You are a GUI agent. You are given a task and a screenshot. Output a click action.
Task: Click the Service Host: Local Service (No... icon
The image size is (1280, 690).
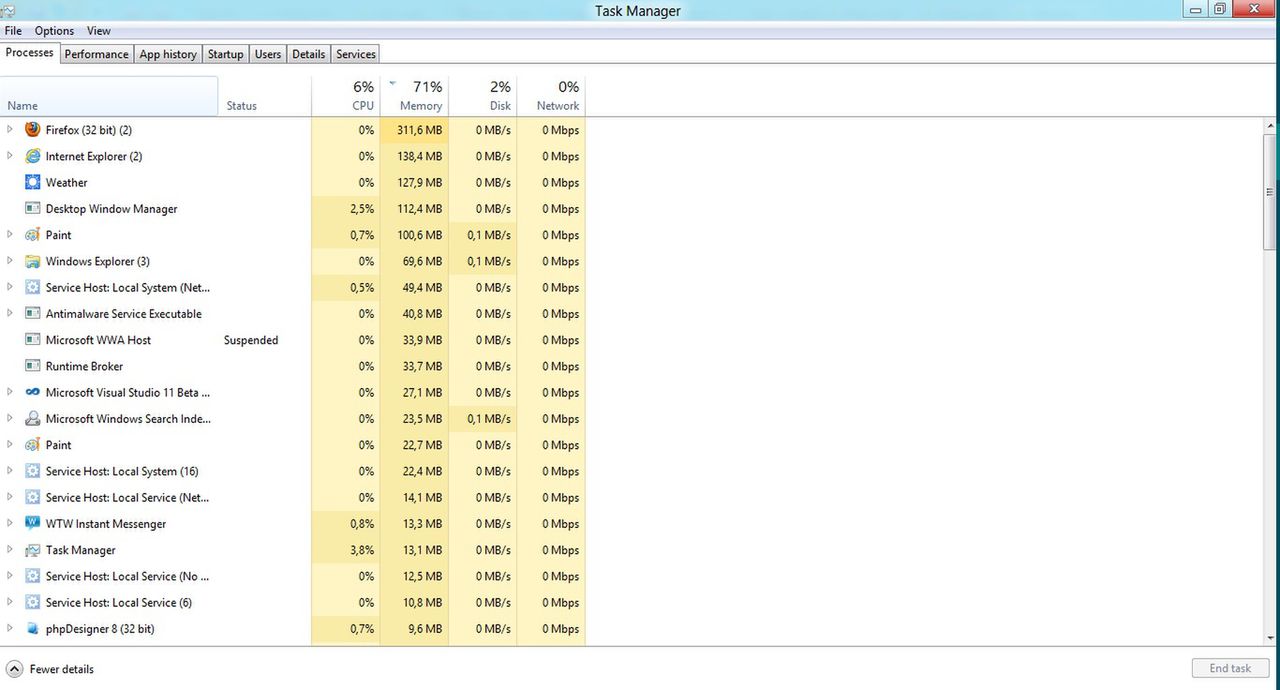point(32,576)
